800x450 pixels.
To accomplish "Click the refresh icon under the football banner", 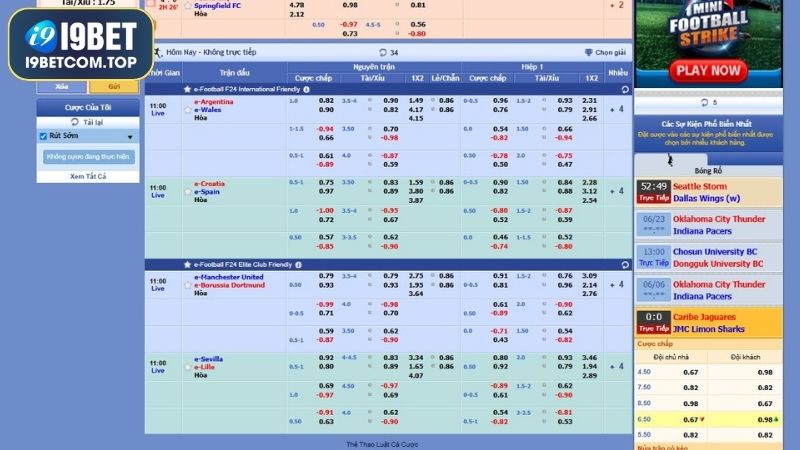I will point(704,102).
